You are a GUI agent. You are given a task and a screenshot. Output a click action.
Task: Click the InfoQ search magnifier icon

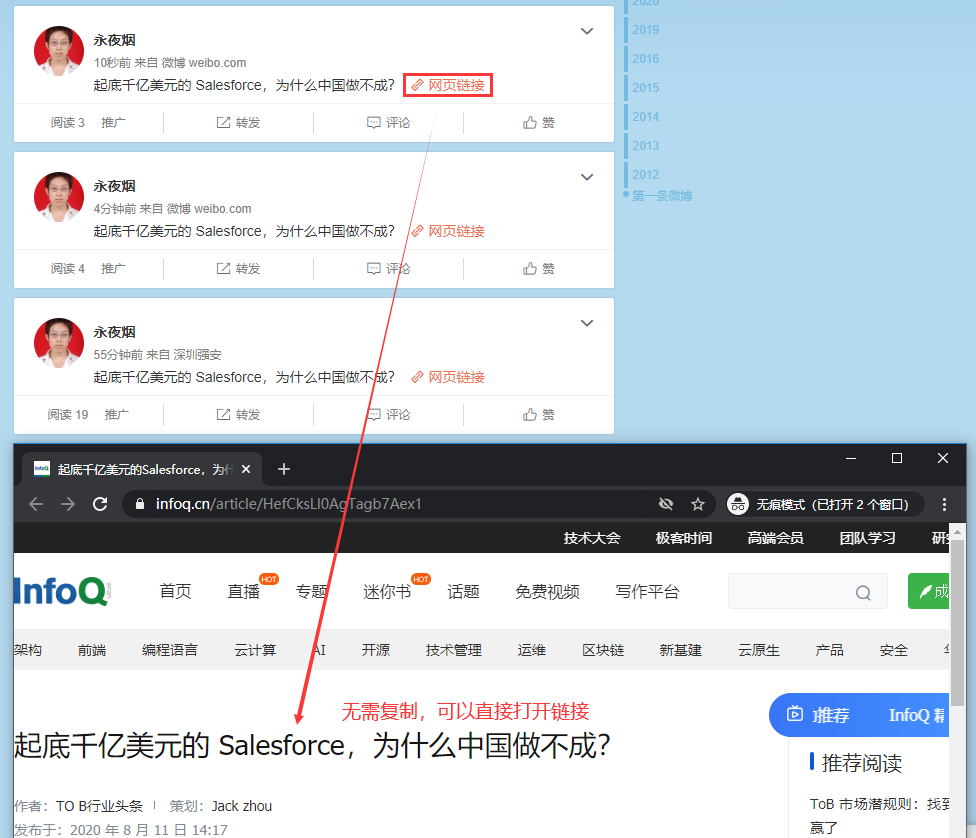(863, 593)
